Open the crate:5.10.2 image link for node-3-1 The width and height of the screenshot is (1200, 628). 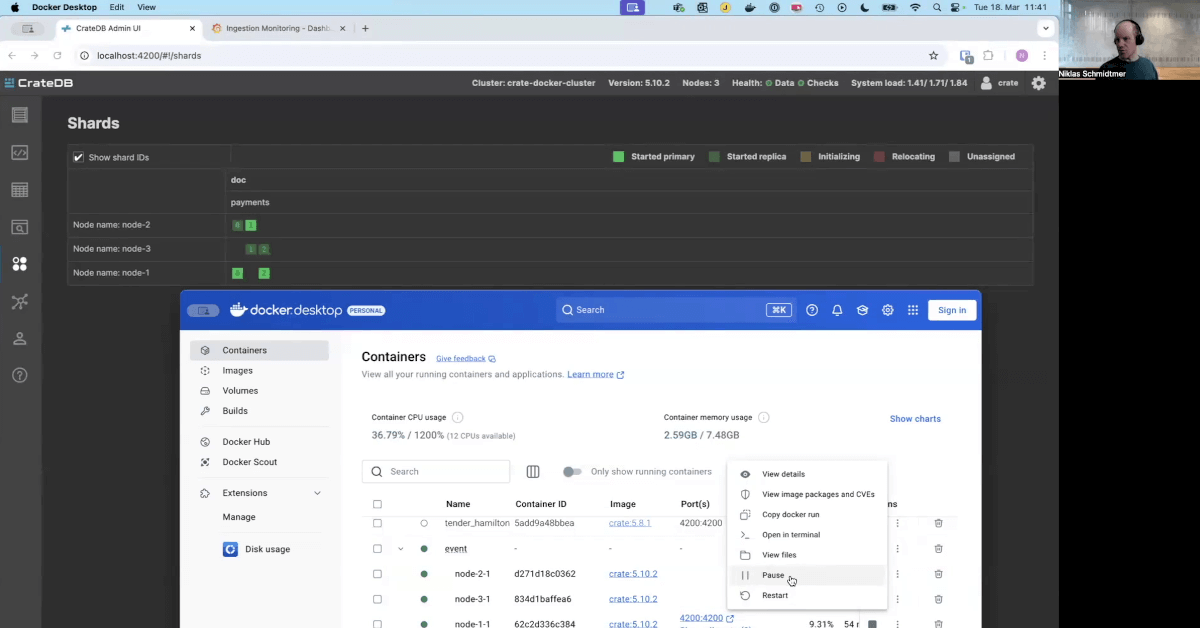[x=633, y=599]
